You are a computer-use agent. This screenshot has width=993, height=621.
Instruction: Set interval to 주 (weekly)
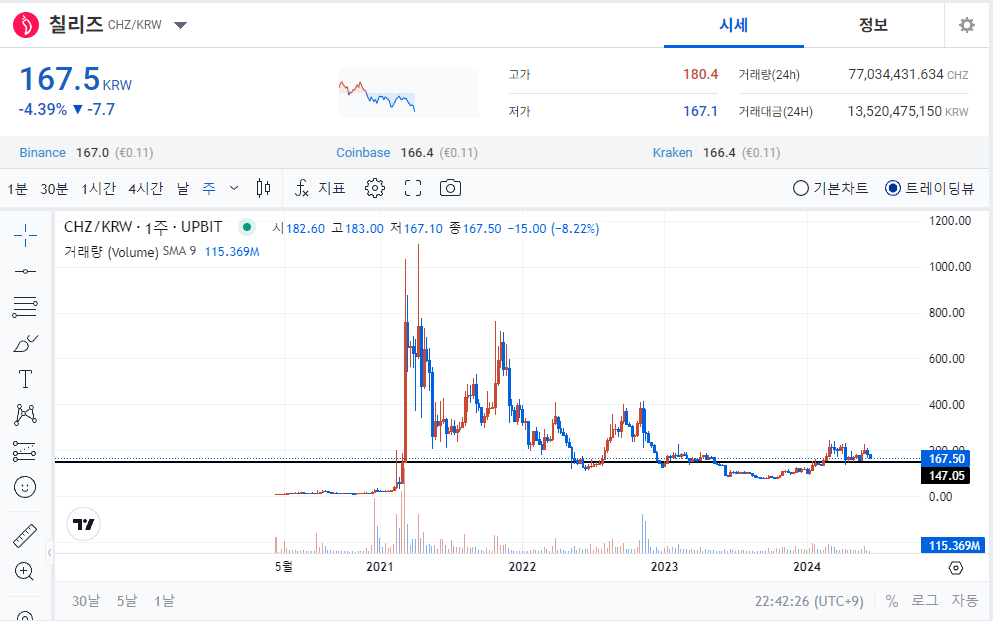click(209, 189)
